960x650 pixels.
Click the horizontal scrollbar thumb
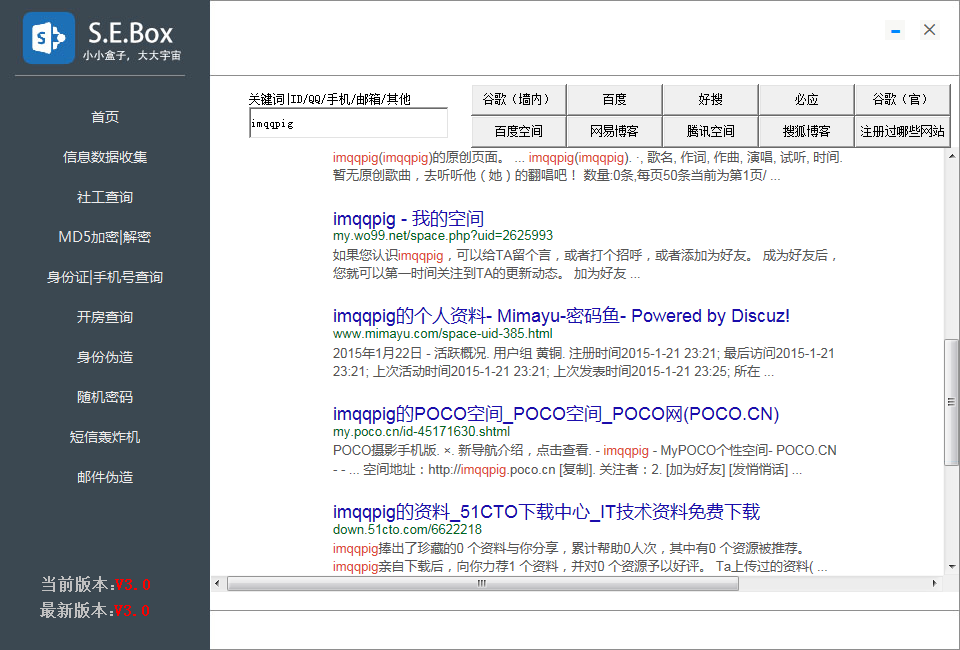(x=482, y=583)
